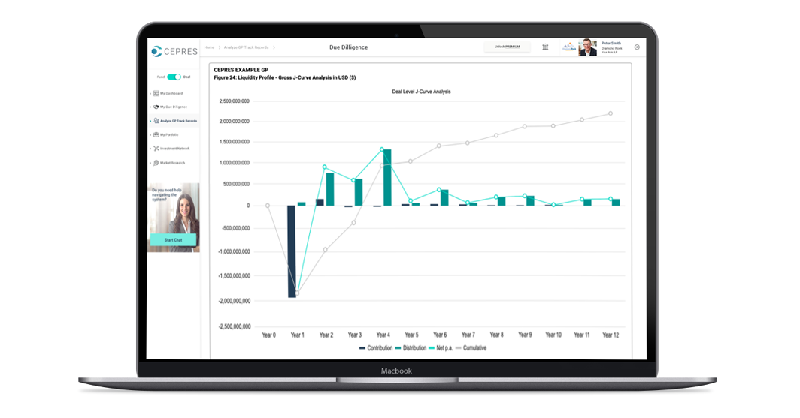Click the Year 12 cumulative line point
This screenshot has height=418, width=800.
(x=610, y=114)
